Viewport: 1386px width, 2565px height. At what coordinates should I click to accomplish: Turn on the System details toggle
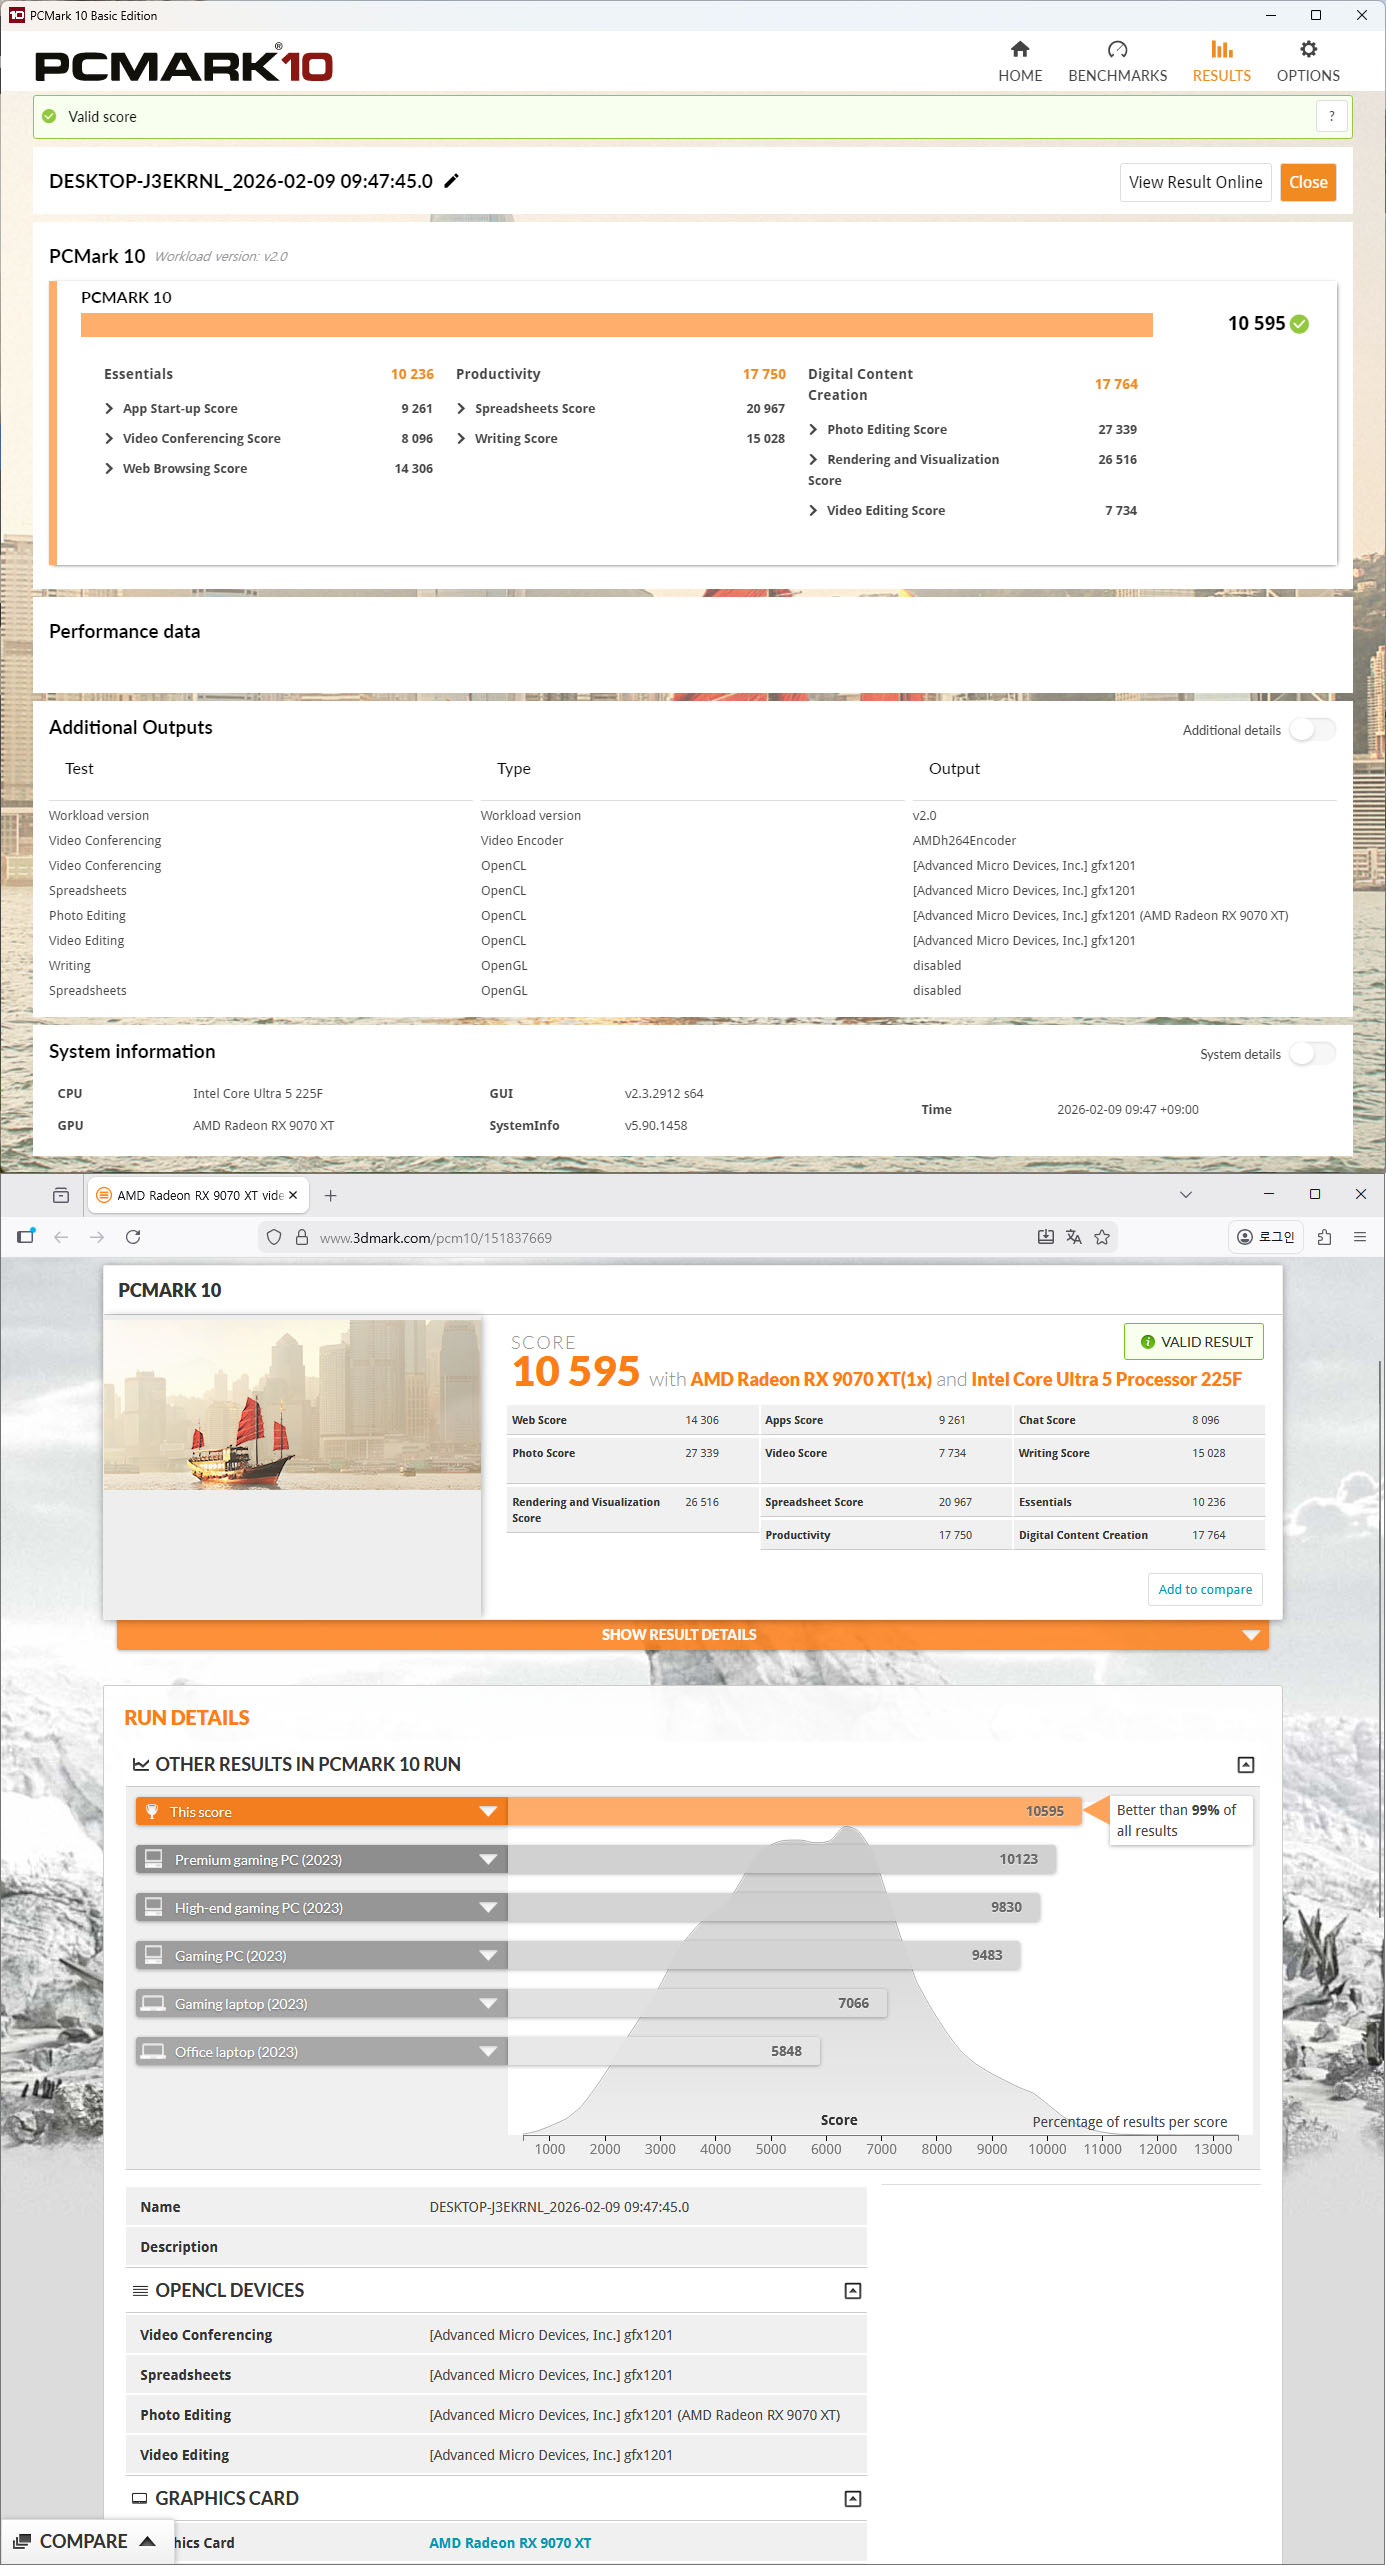point(1311,1054)
